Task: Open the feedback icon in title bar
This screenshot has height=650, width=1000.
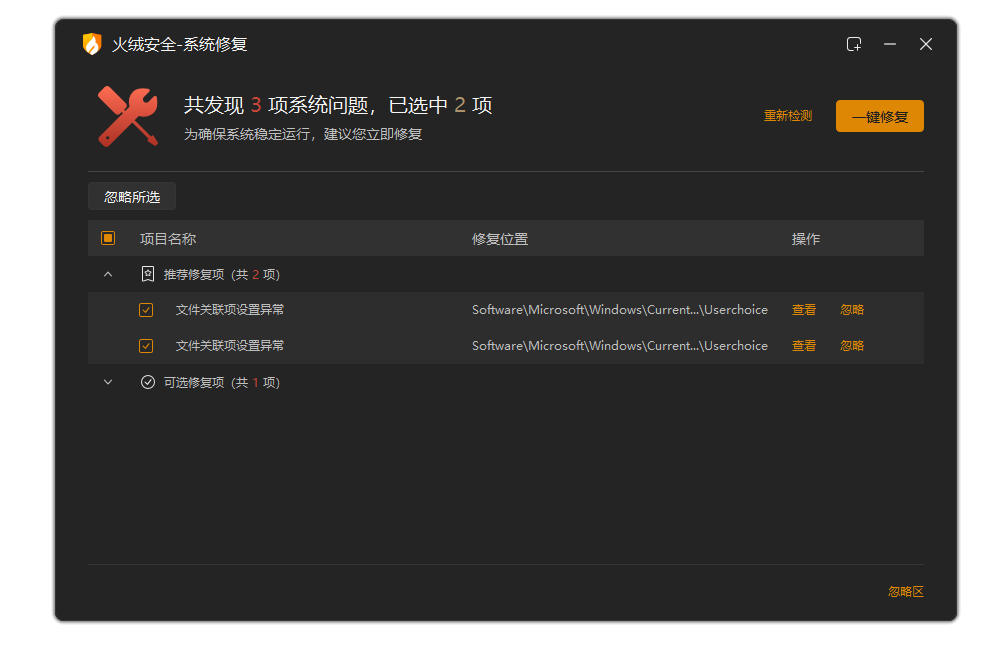Action: click(854, 44)
